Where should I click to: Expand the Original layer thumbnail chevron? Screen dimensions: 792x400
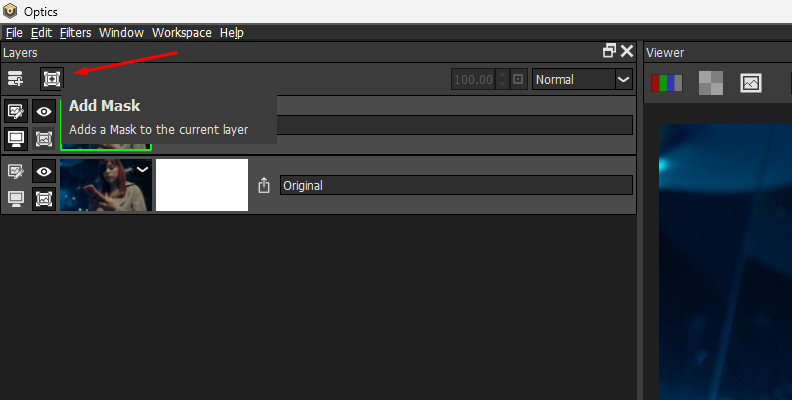point(142,170)
